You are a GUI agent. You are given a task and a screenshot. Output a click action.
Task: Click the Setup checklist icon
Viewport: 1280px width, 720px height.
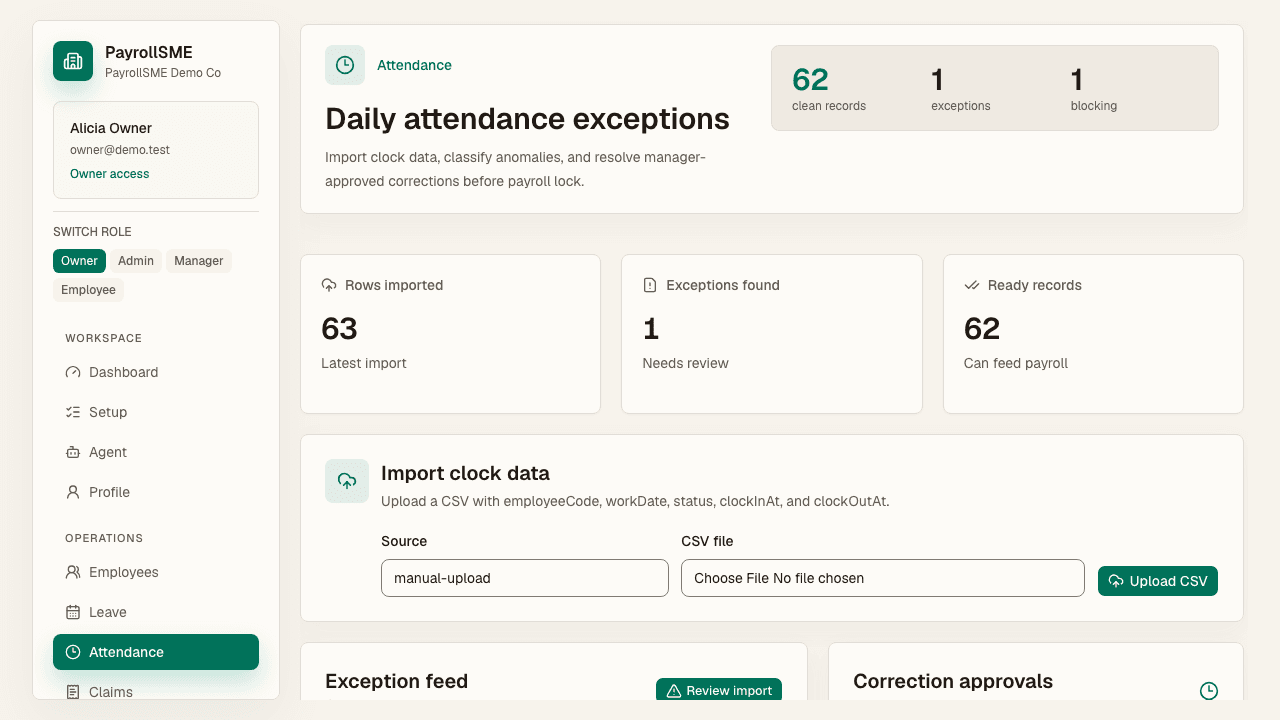(x=73, y=412)
